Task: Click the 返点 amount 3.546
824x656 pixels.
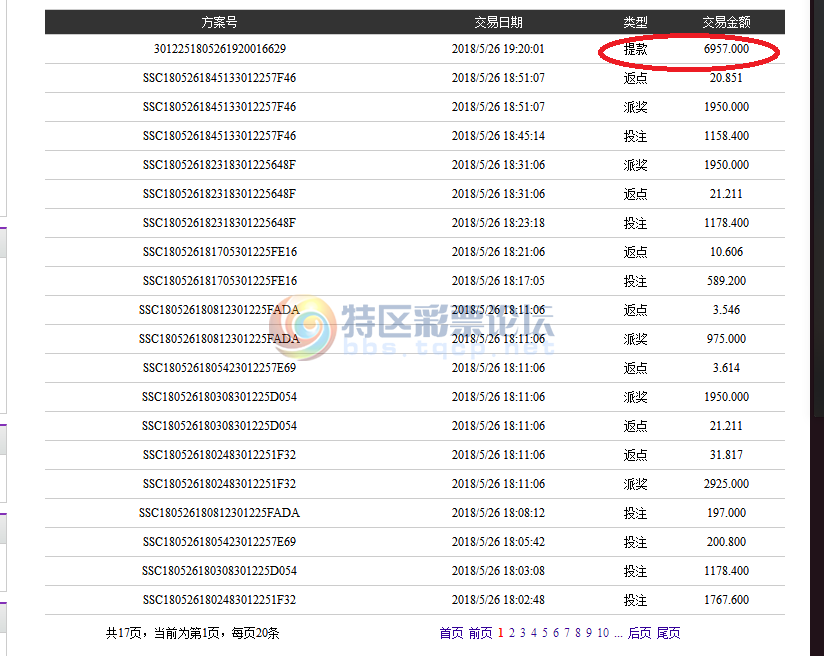Action: pos(726,310)
